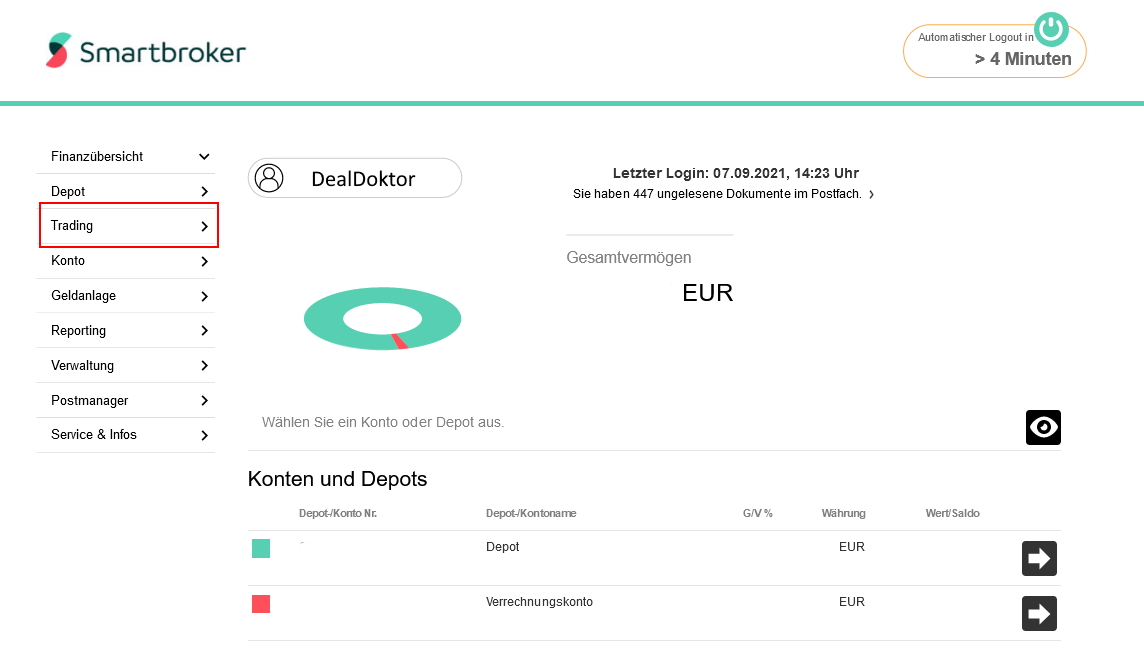Select Reporting in the sidebar
The image size is (1144, 654).
tap(125, 331)
